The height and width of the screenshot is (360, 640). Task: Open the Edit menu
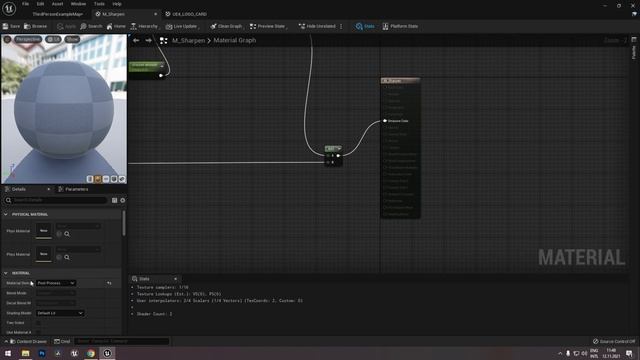pos(40,4)
